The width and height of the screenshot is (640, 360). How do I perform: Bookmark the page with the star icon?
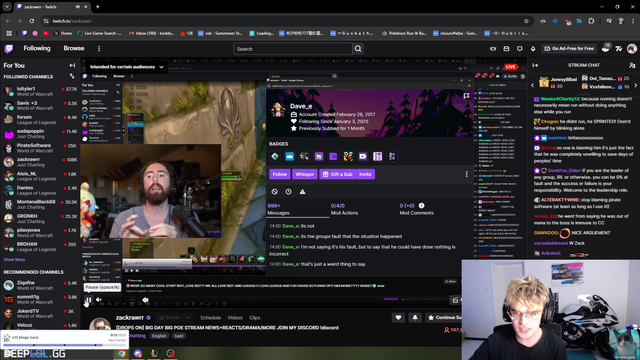point(526,21)
